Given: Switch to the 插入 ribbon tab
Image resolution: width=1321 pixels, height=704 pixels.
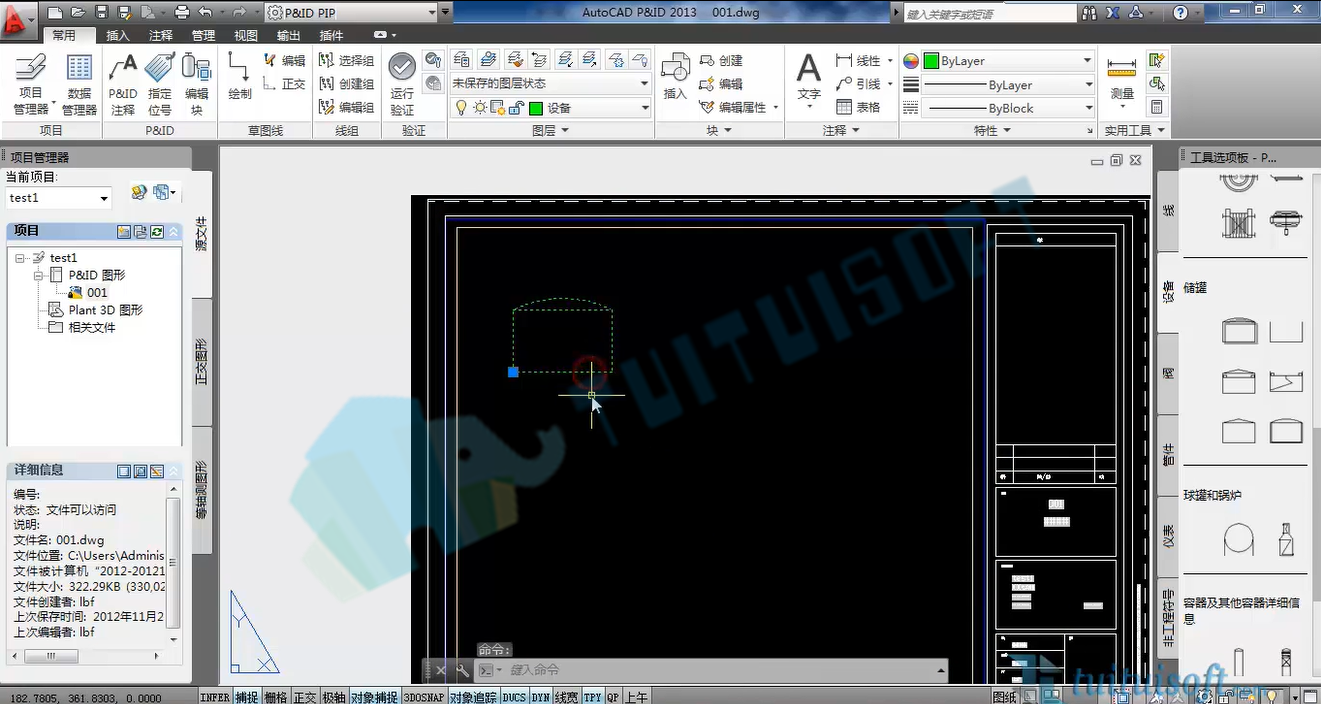Looking at the screenshot, I should (118, 35).
